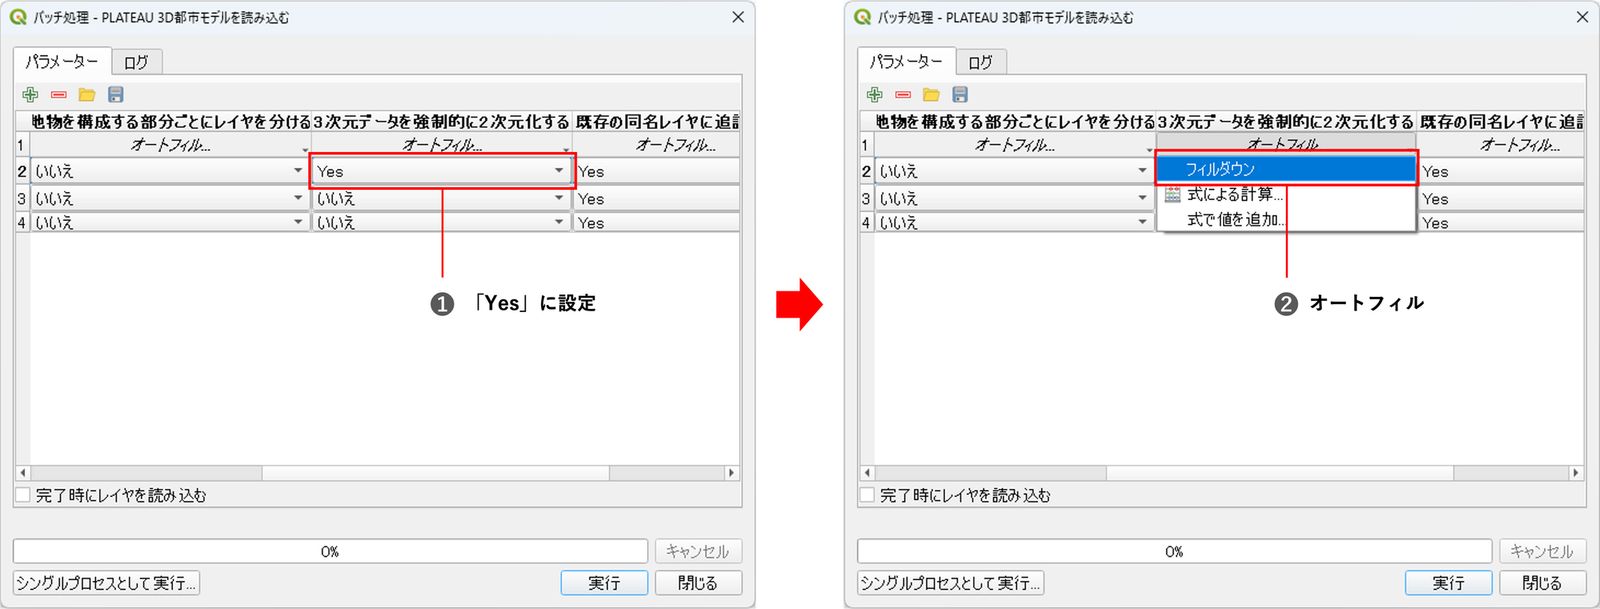This screenshot has width=1600, height=609.
Task: Open オートフィル under 2次元化 column in left dialog
Action: click(442, 145)
